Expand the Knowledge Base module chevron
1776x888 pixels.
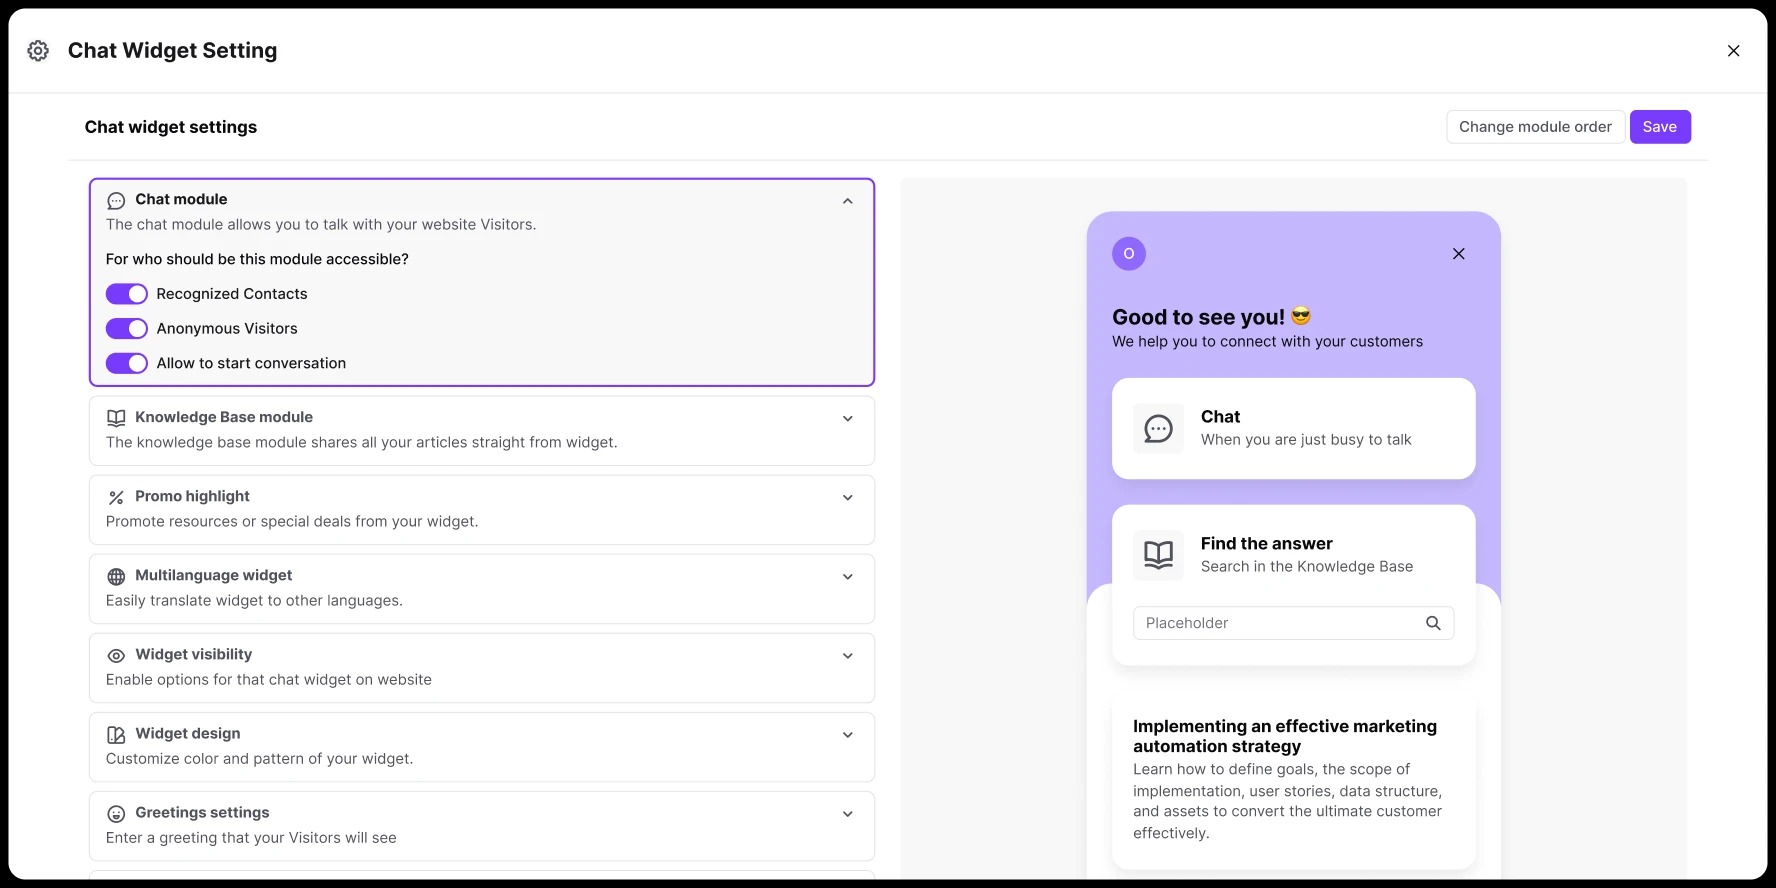[x=848, y=419]
